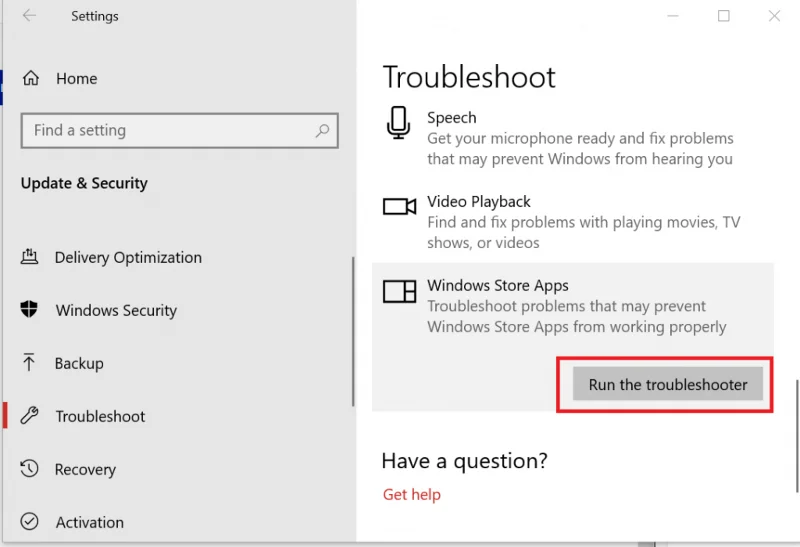800x547 pixels.
Task: Open the Activation settings page
Action: pyautogui.click(x=90, y=523)
